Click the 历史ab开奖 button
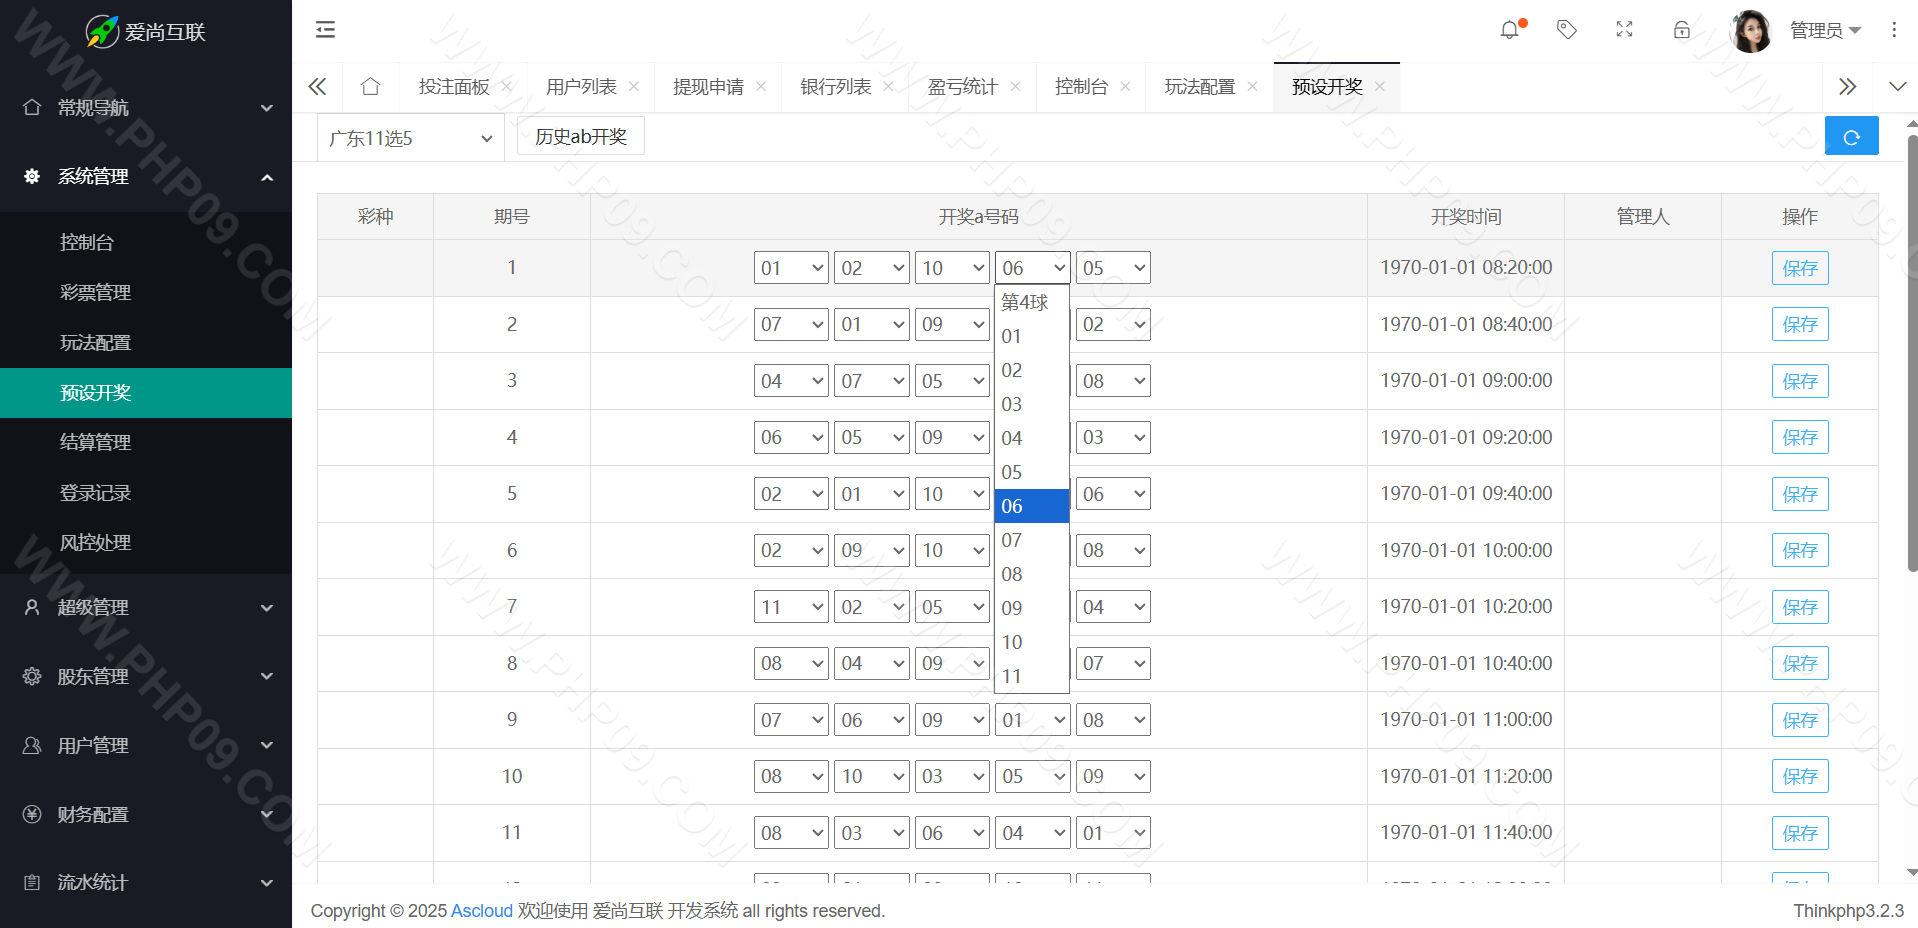The width and height of the screenshot is (1918, 928). click(x=580, y=137)
